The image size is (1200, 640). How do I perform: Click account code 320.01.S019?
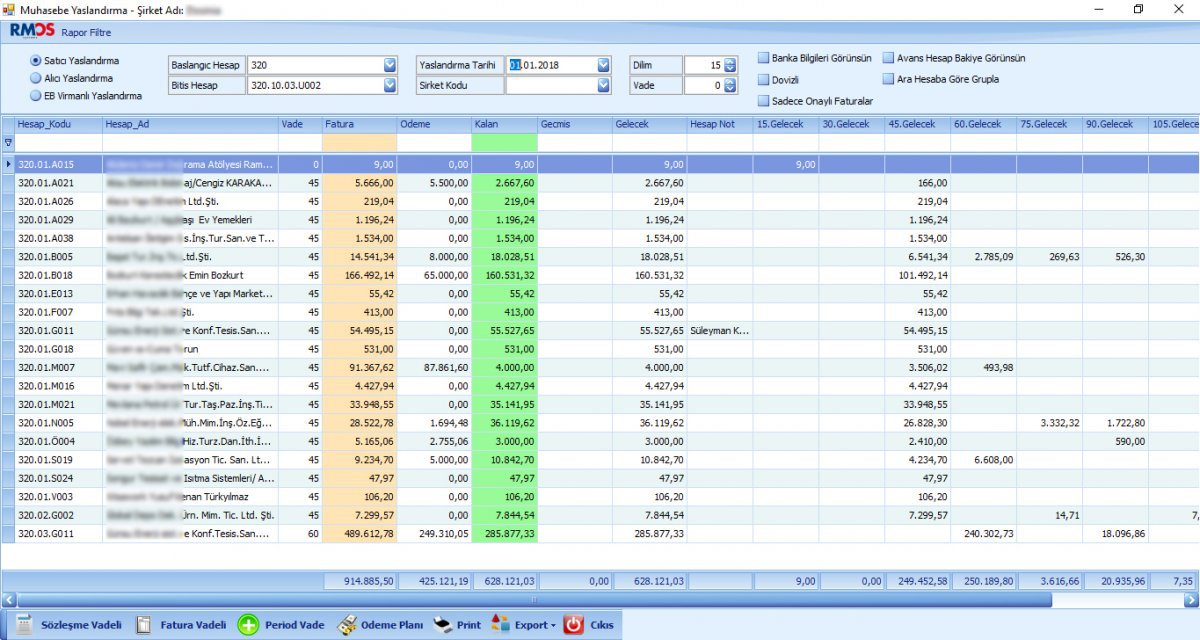[45, 460]
